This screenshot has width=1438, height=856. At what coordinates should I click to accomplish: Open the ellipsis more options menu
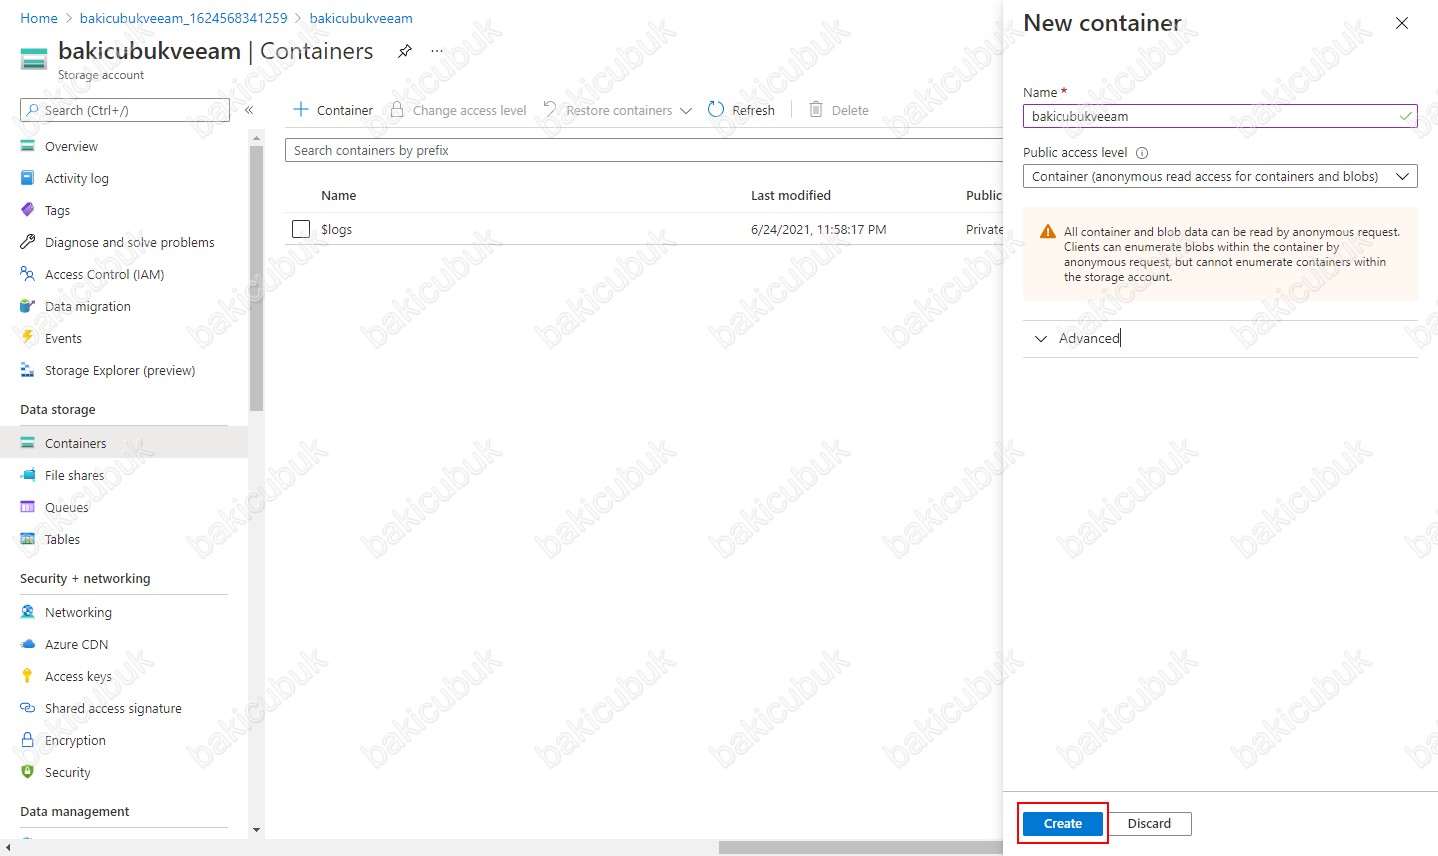(x=437, y=51)
